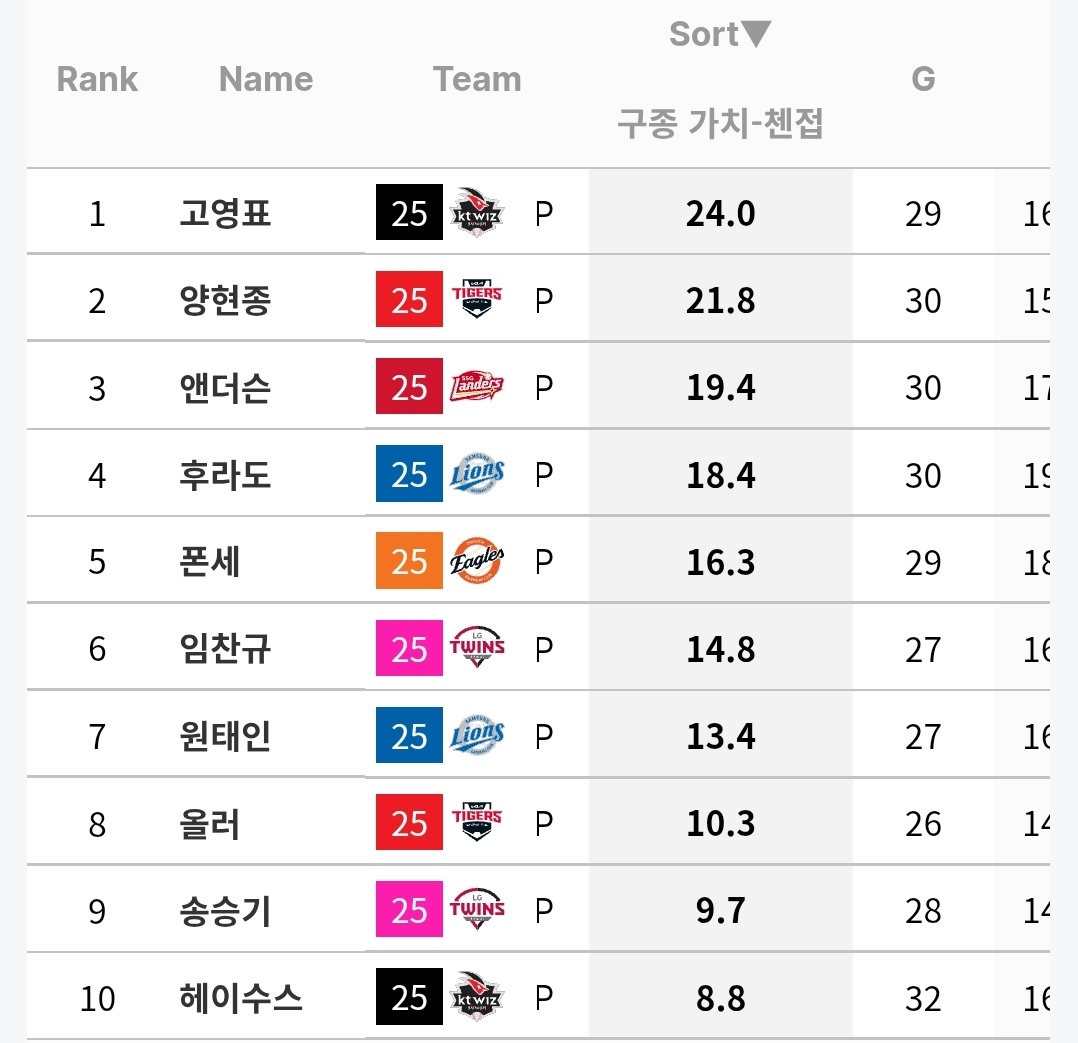Click the KT Wiz logo beside 헤이수스
The image size is (1078, 1043).
477,997
